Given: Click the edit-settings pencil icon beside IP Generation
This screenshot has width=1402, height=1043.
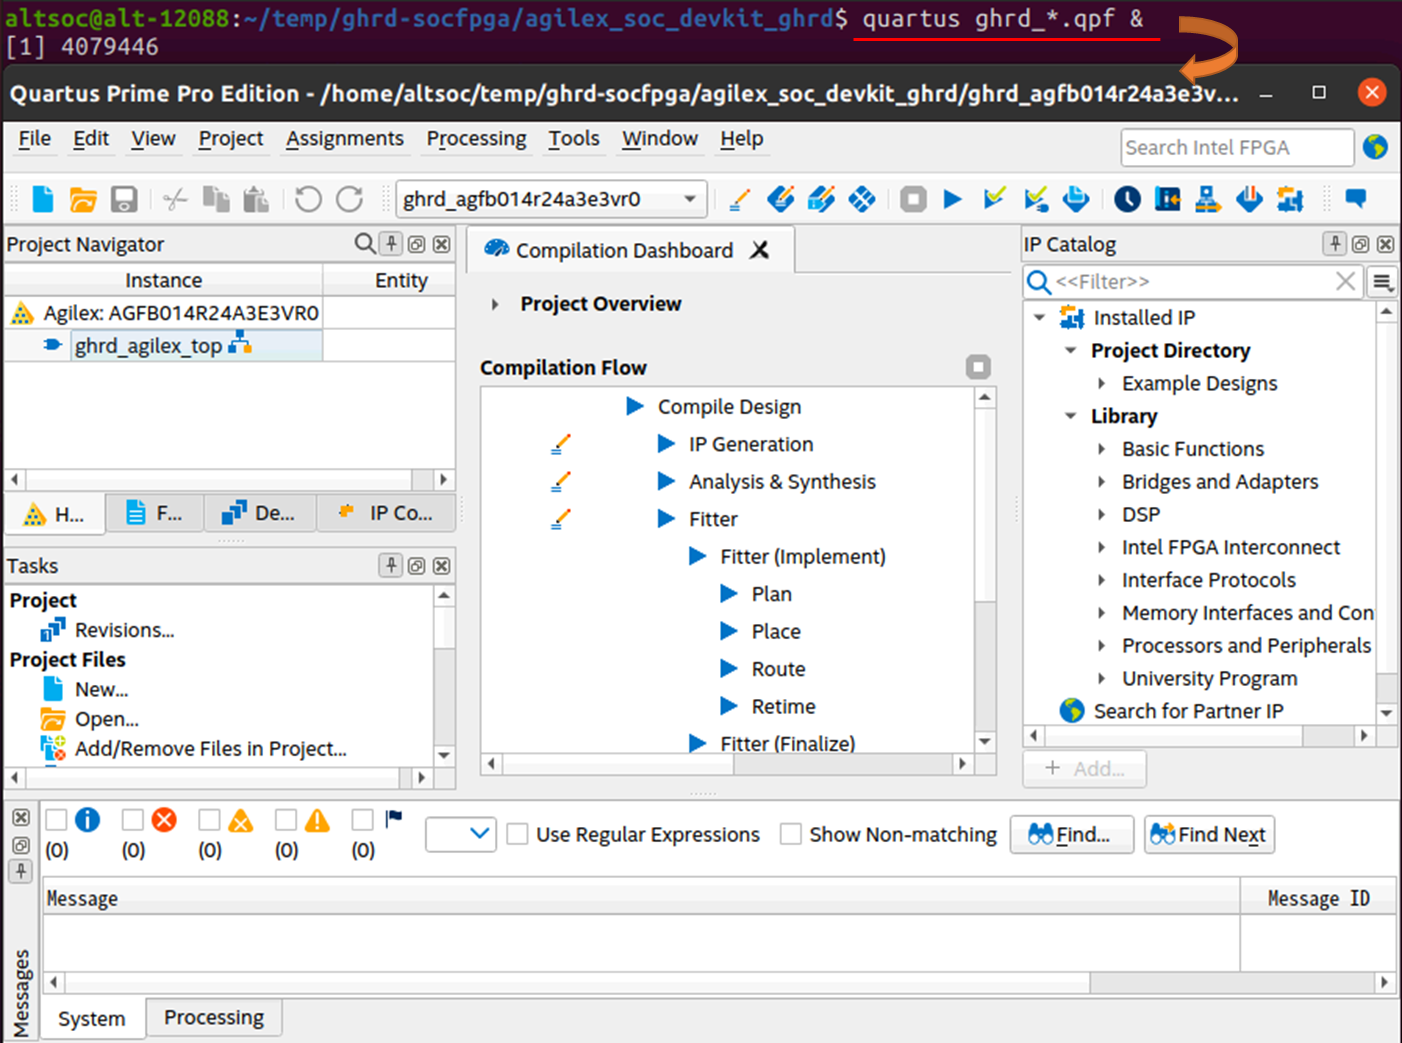Looking at the screenshot, I should (x=561, y=444).
